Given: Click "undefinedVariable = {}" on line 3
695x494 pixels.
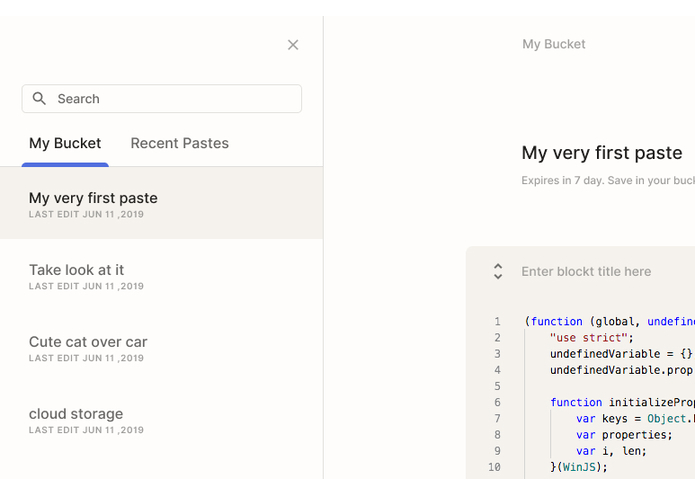Looking at the screenshot, I should (621, 354).
